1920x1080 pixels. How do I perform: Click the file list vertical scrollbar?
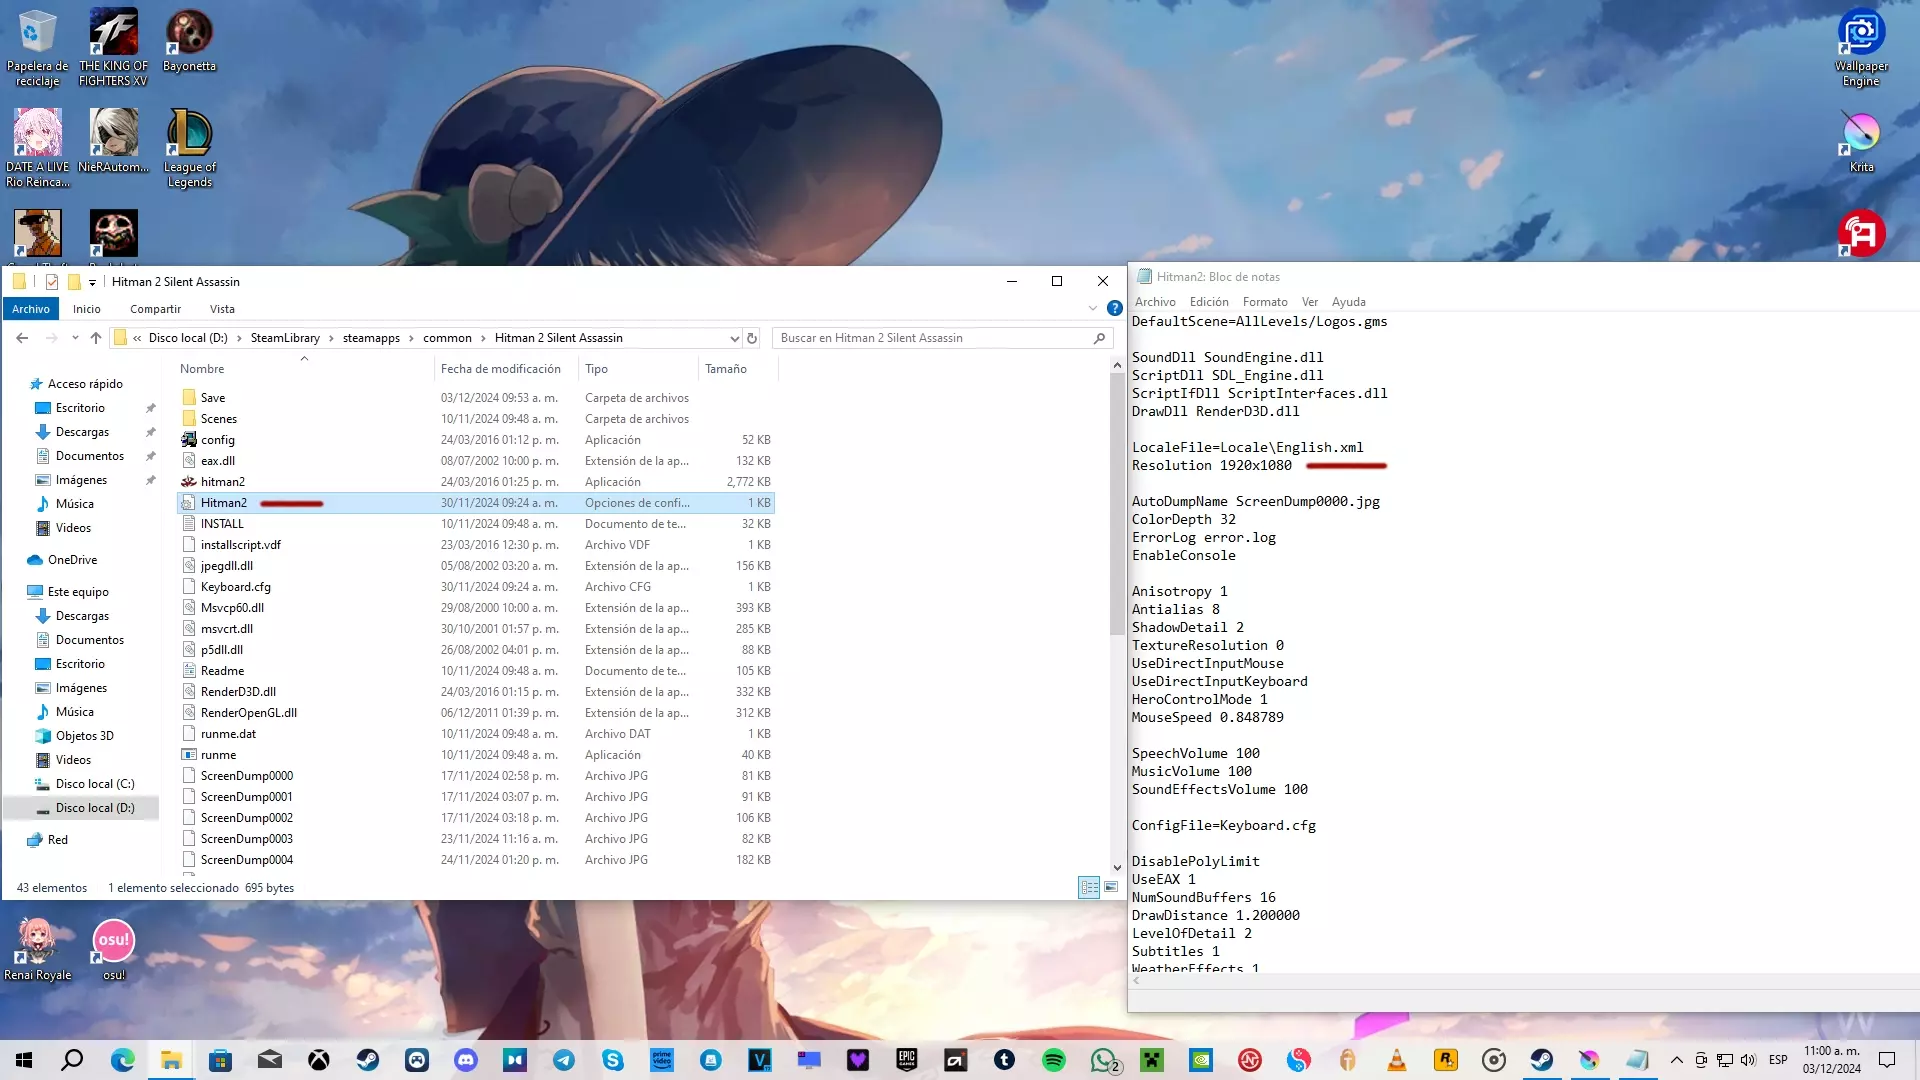1117,500
